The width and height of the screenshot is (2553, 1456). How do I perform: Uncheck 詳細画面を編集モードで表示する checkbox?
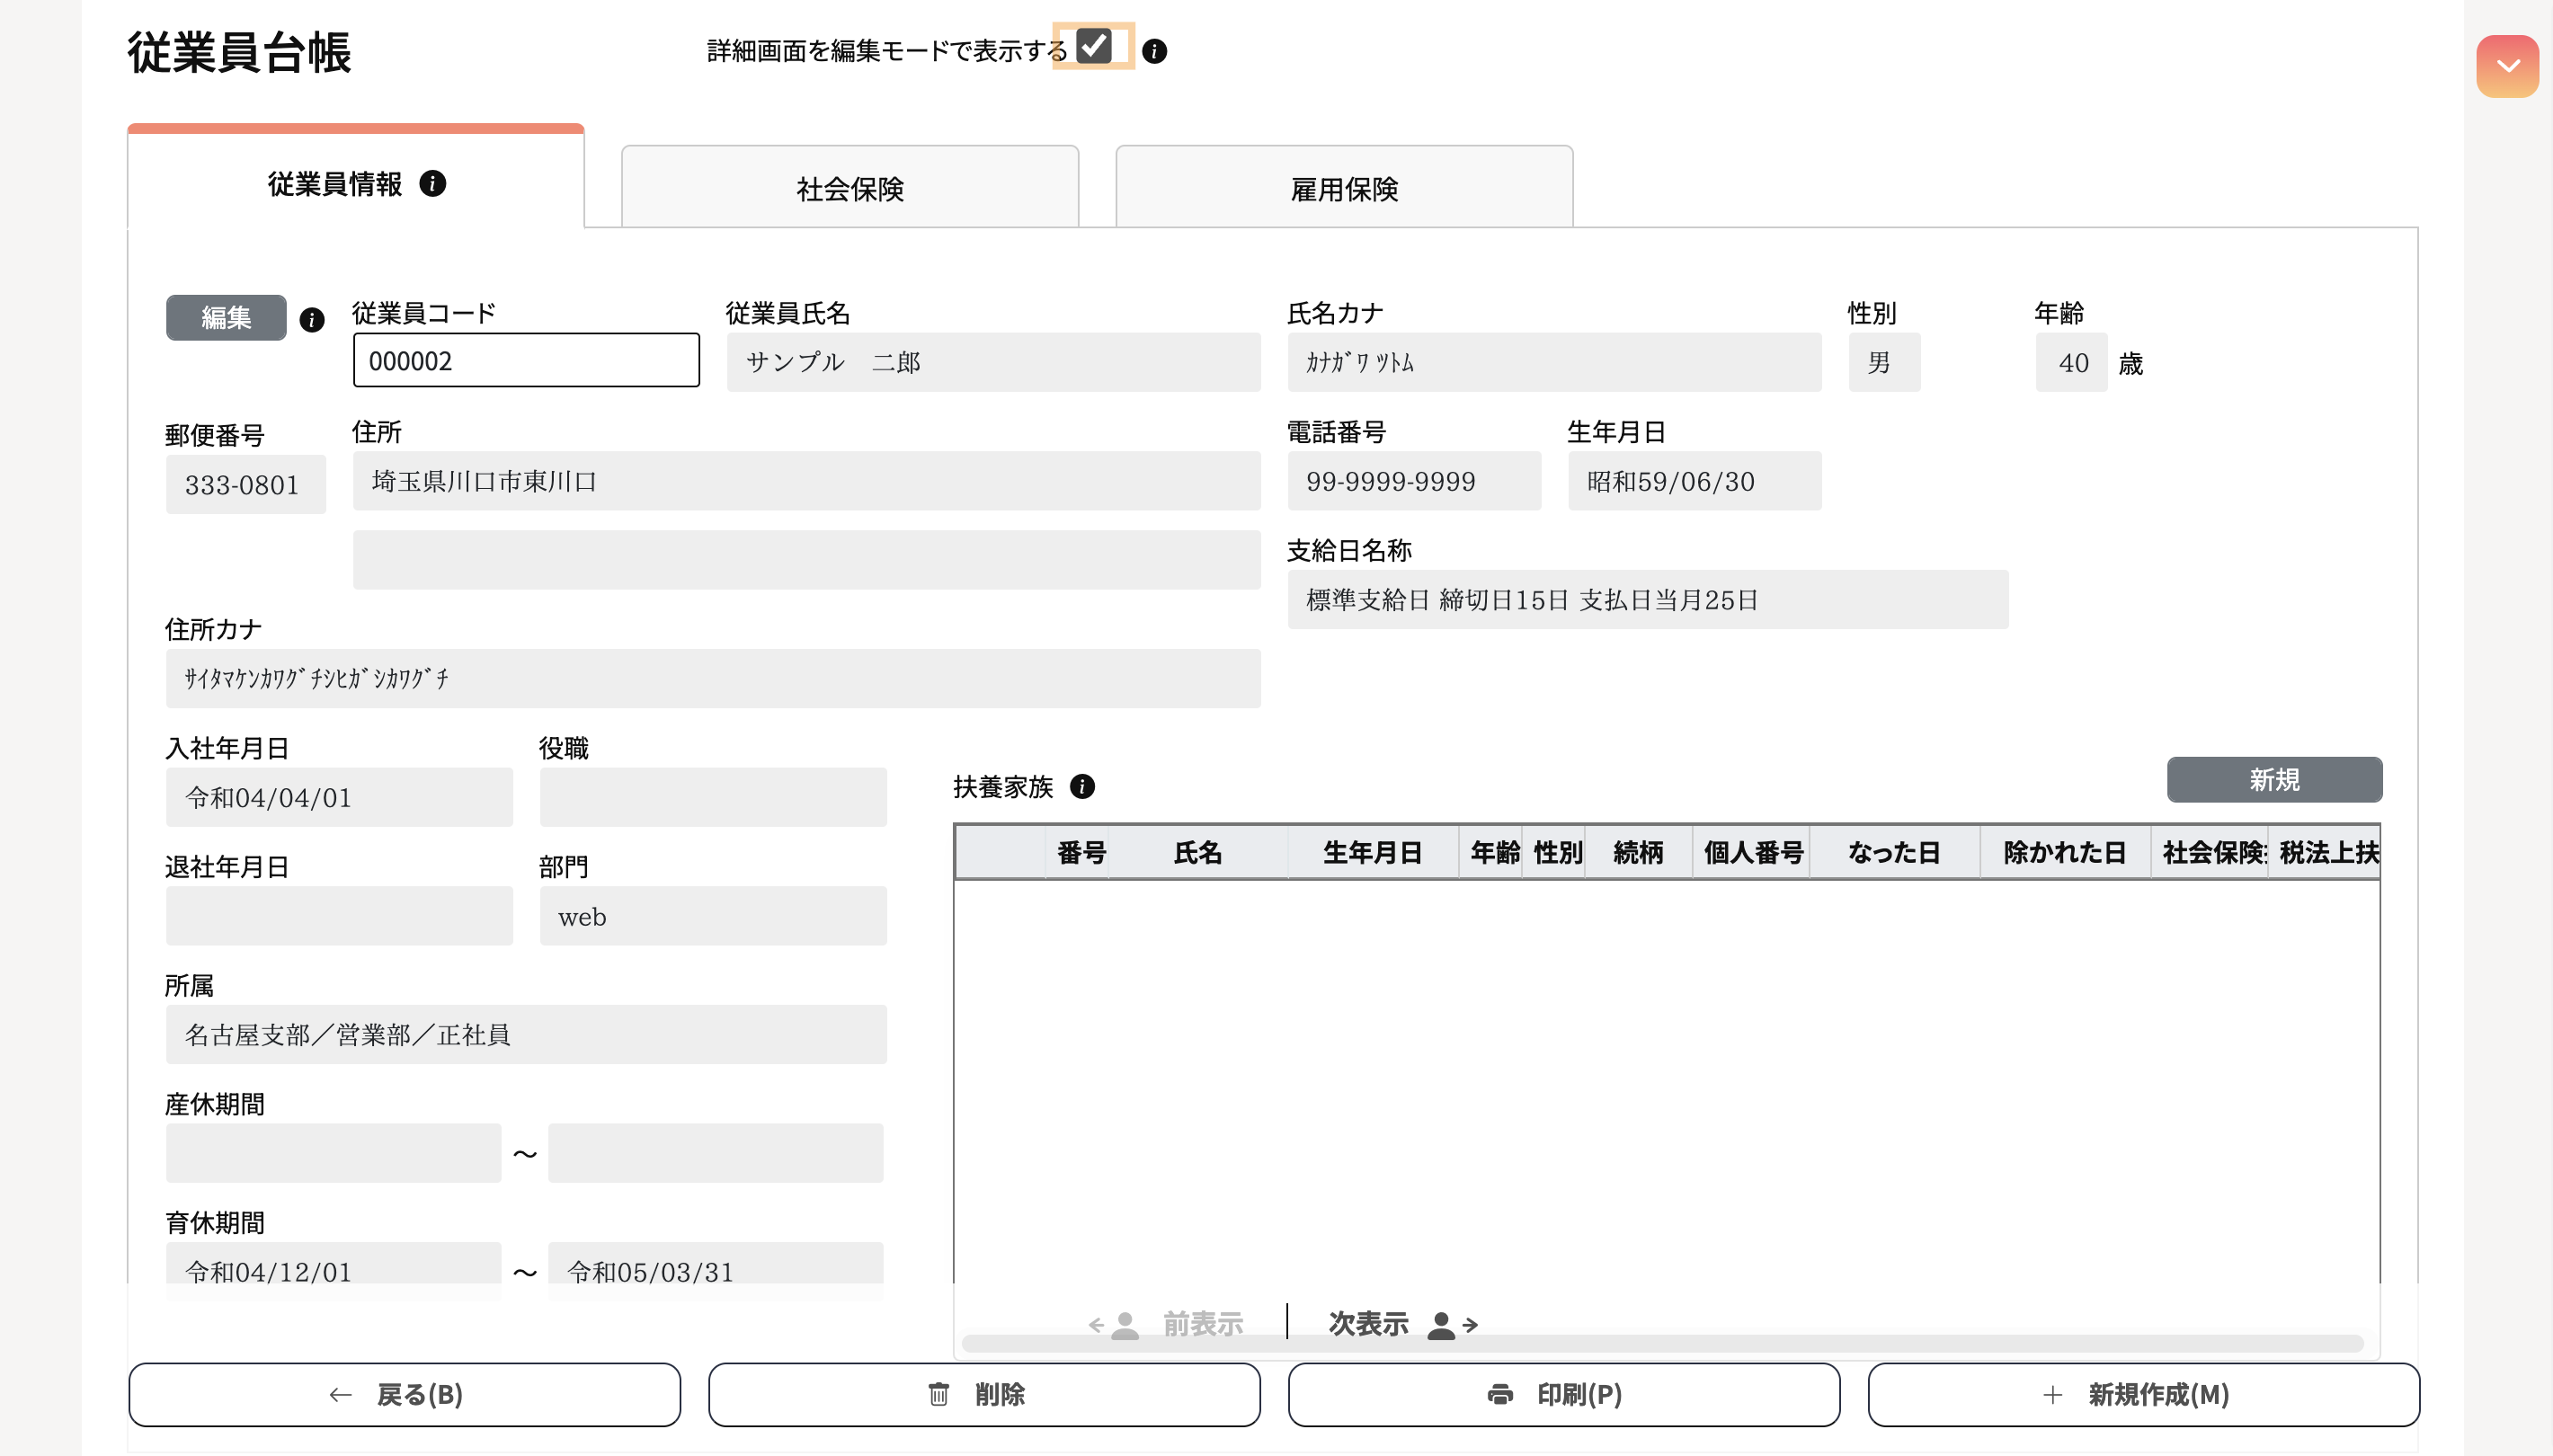(x=1094, y=46)
